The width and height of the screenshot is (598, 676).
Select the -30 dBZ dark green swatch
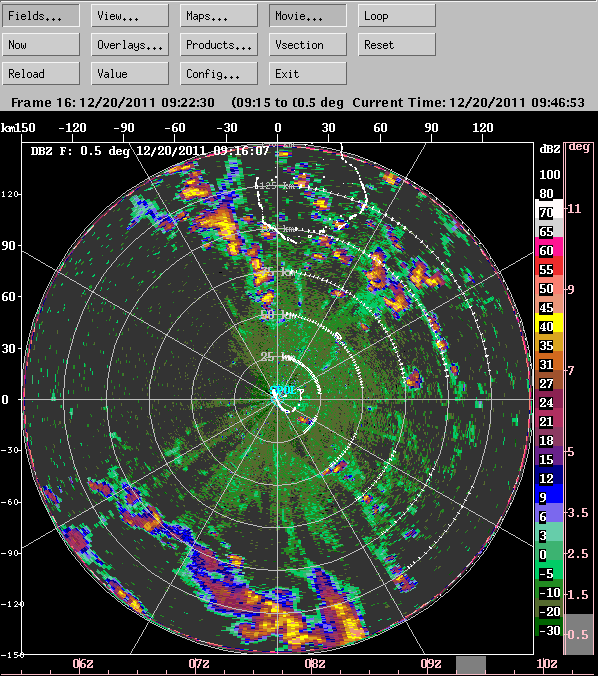point(549,626)
